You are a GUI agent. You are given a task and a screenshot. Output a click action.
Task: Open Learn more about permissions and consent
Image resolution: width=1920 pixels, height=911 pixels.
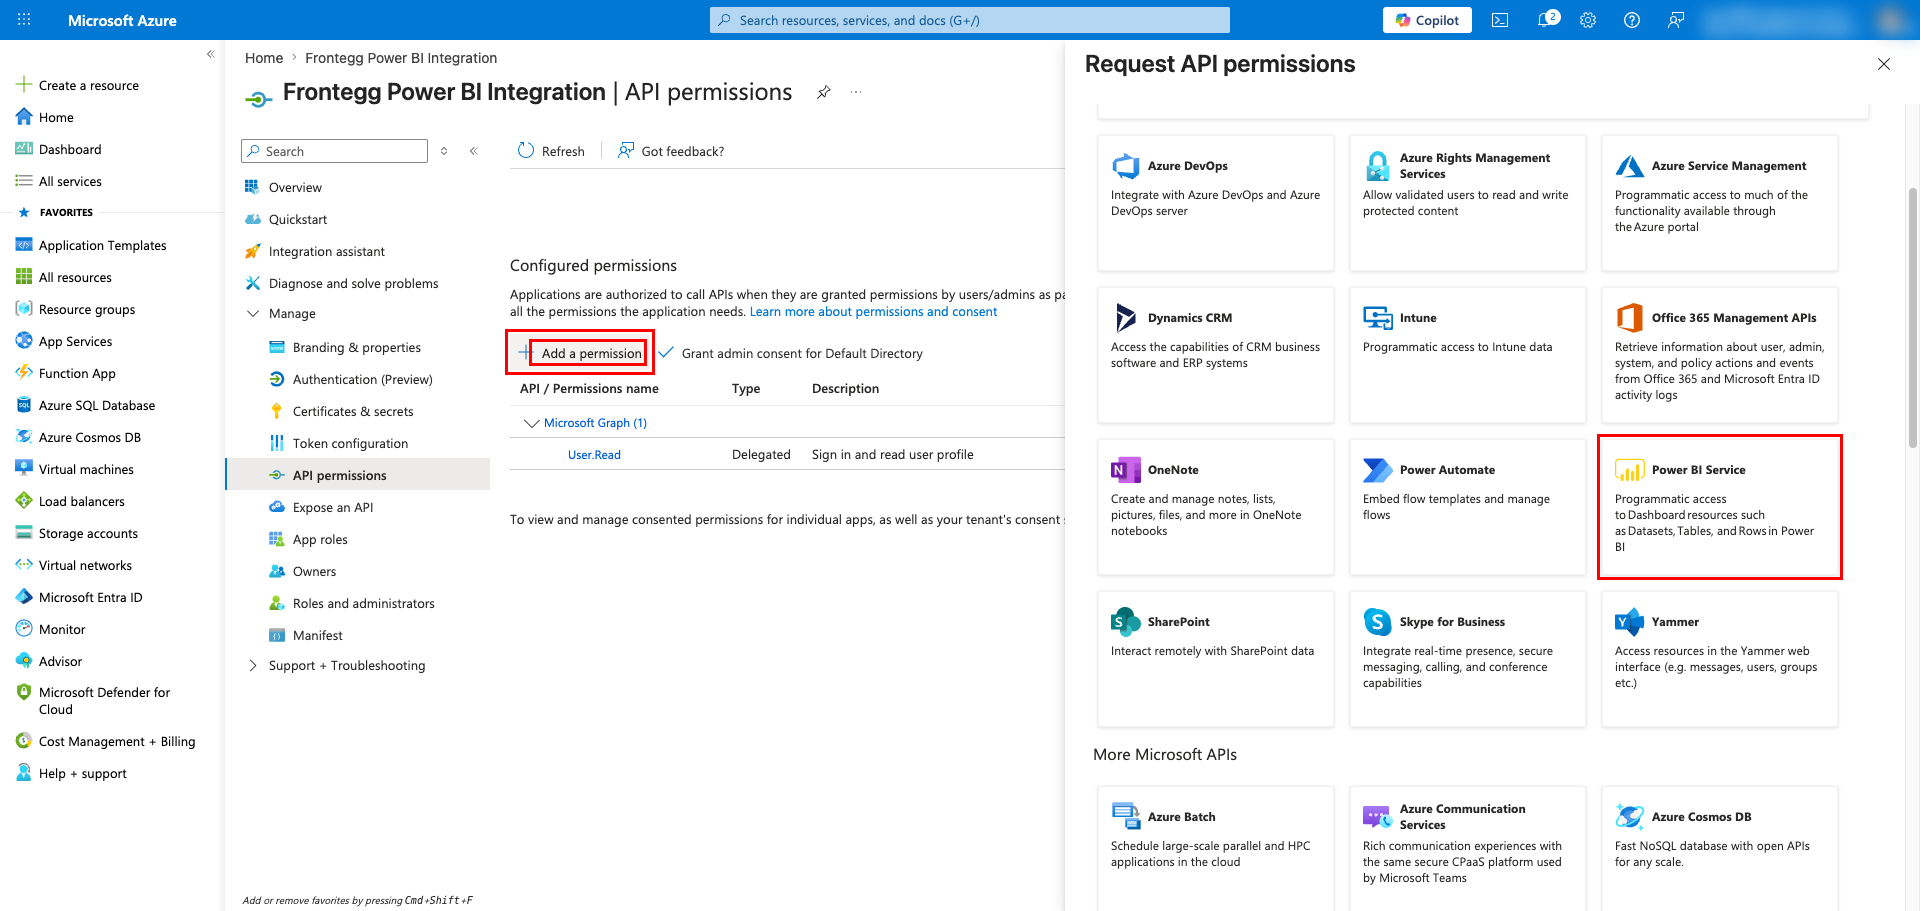873,312
